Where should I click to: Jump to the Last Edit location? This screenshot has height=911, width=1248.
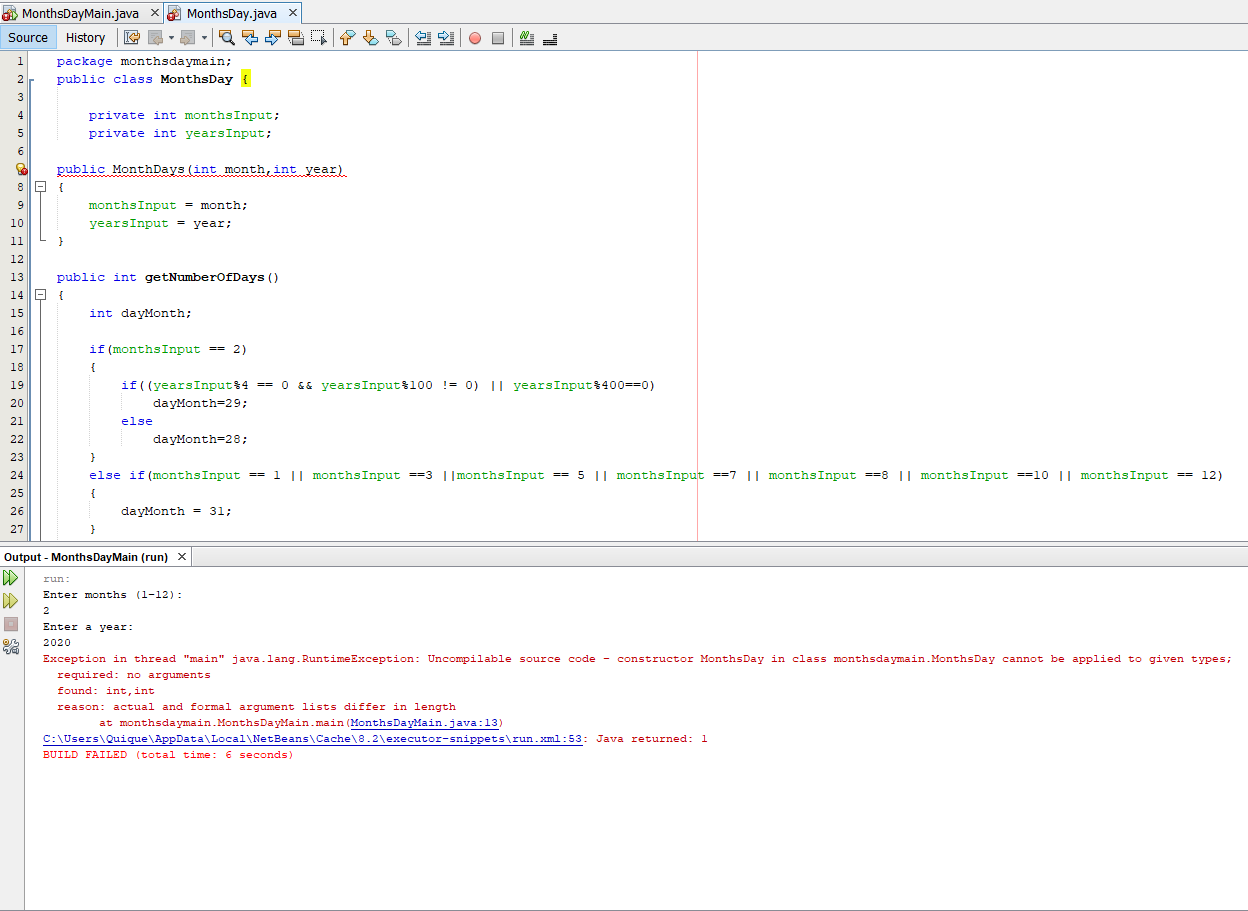coord(131,38)
